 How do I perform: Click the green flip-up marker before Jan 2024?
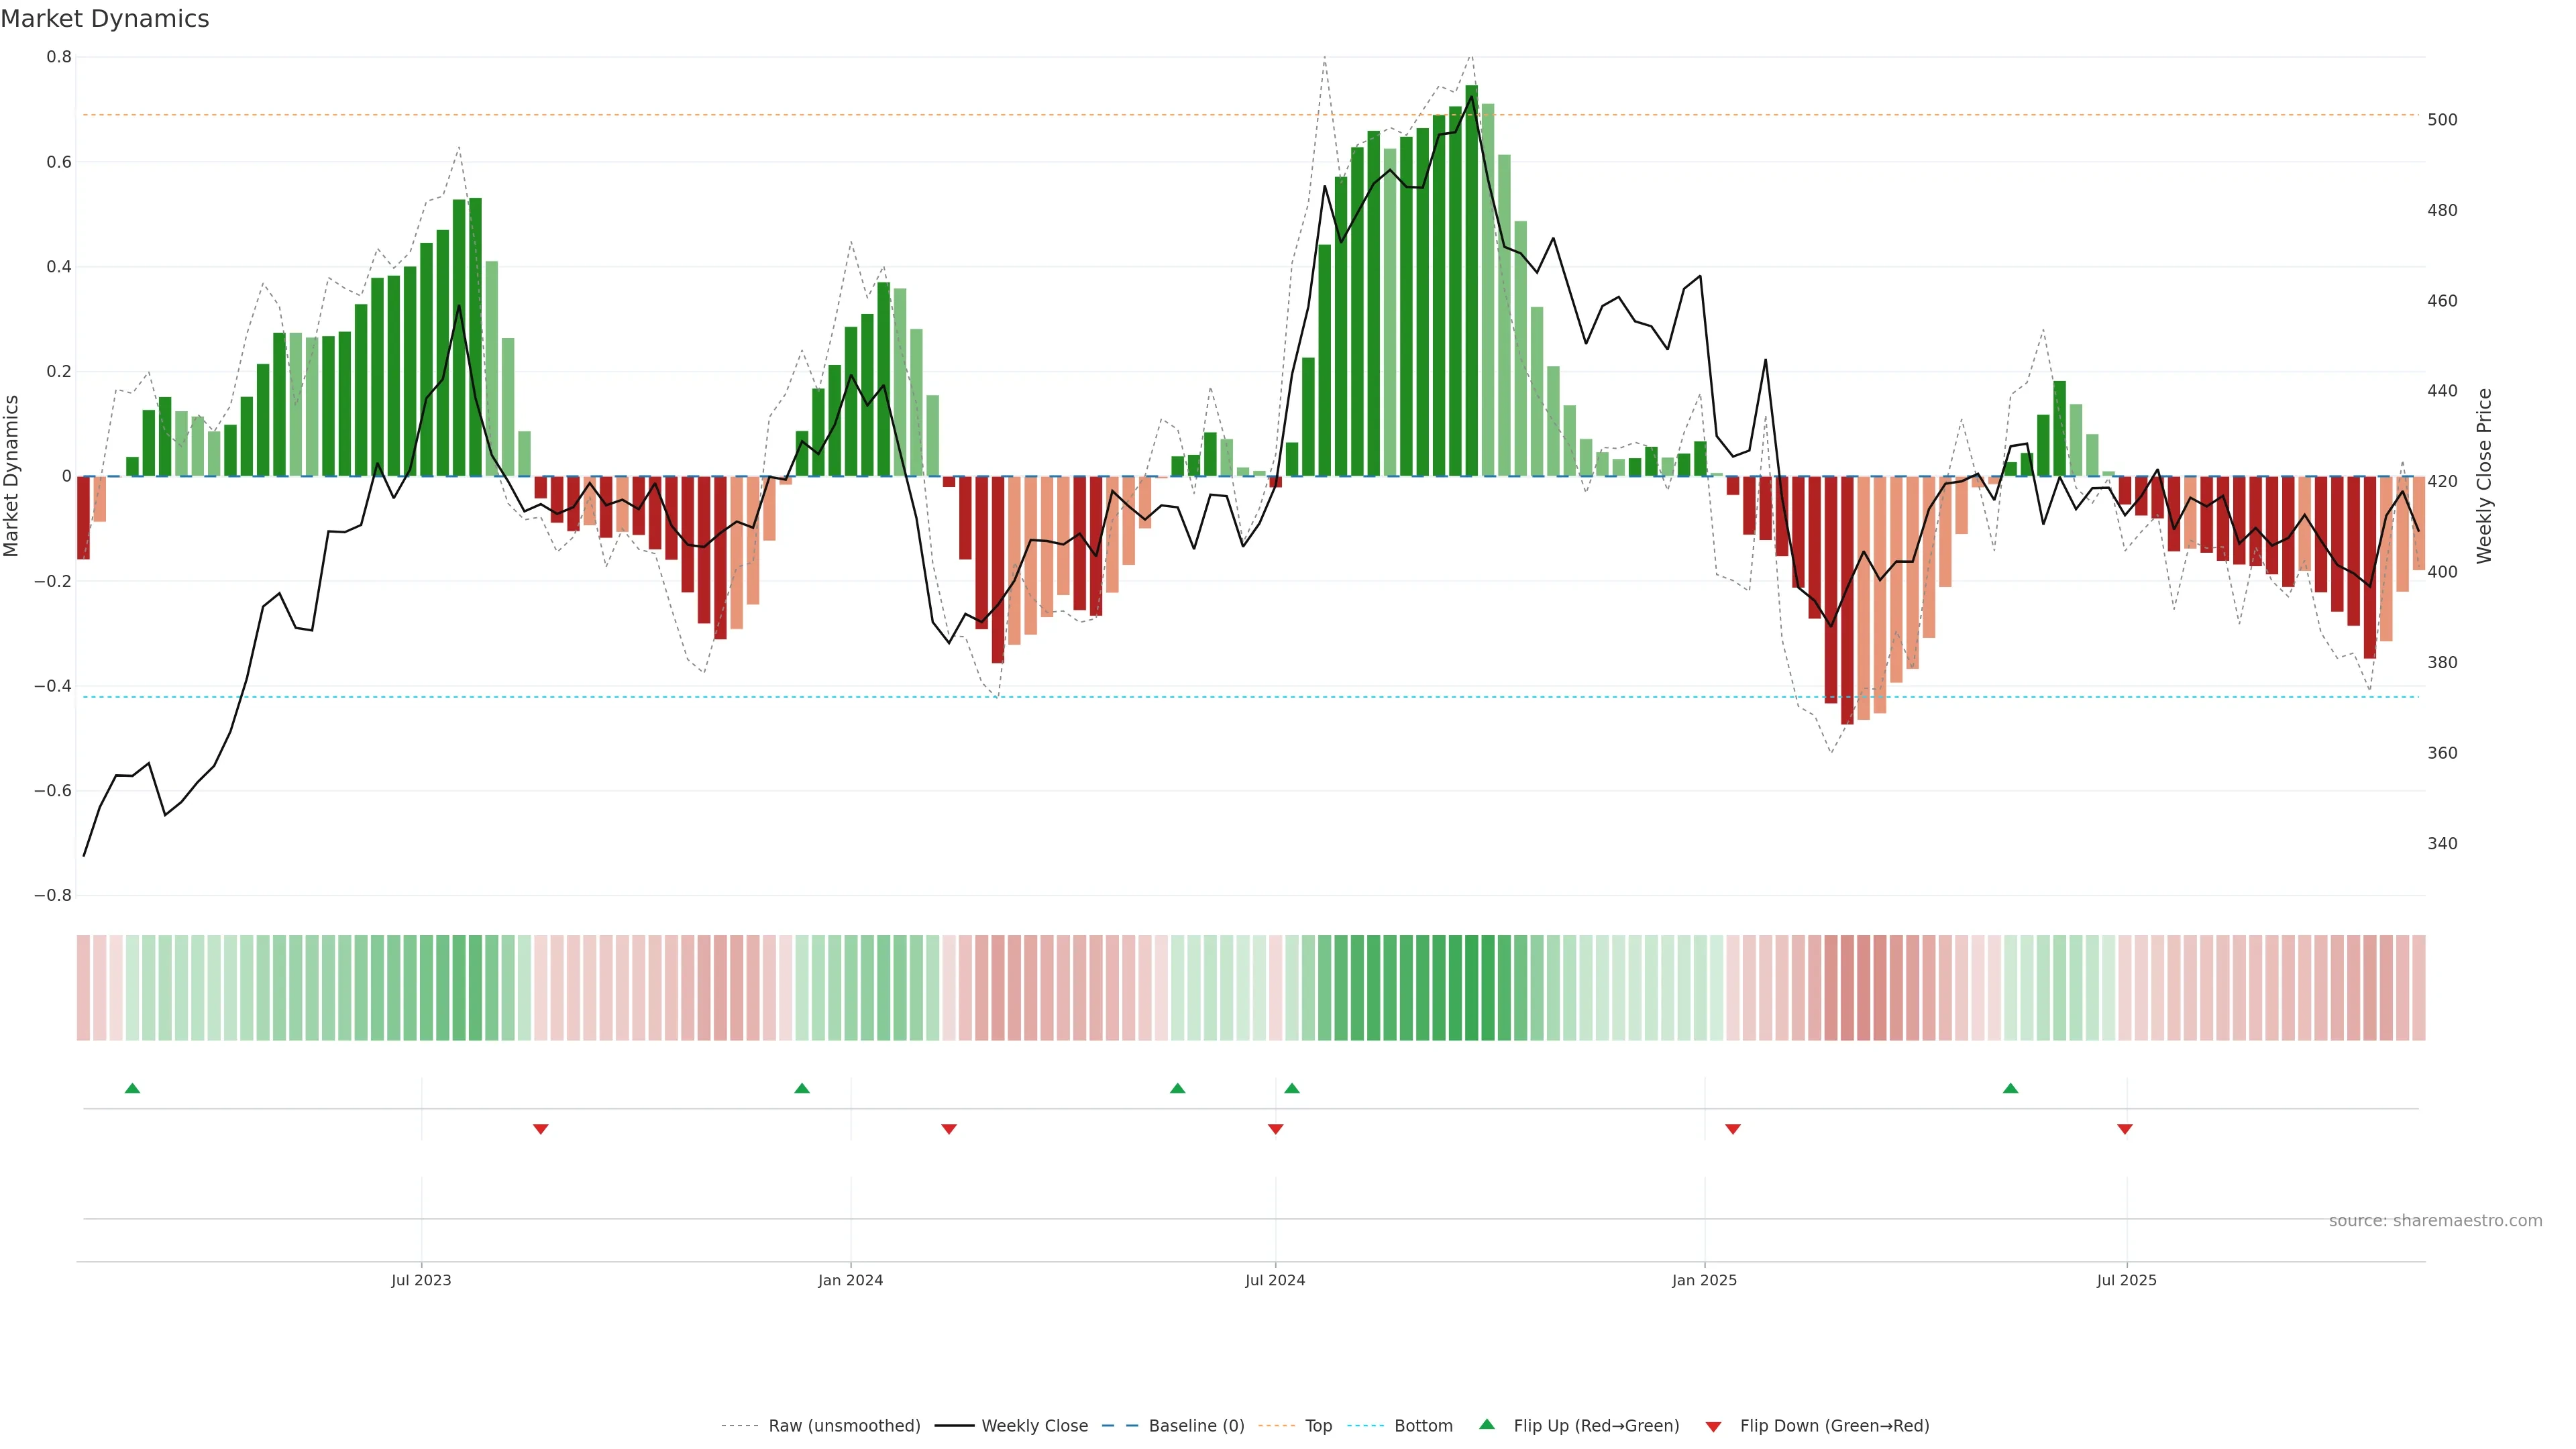pos(802,1088)
